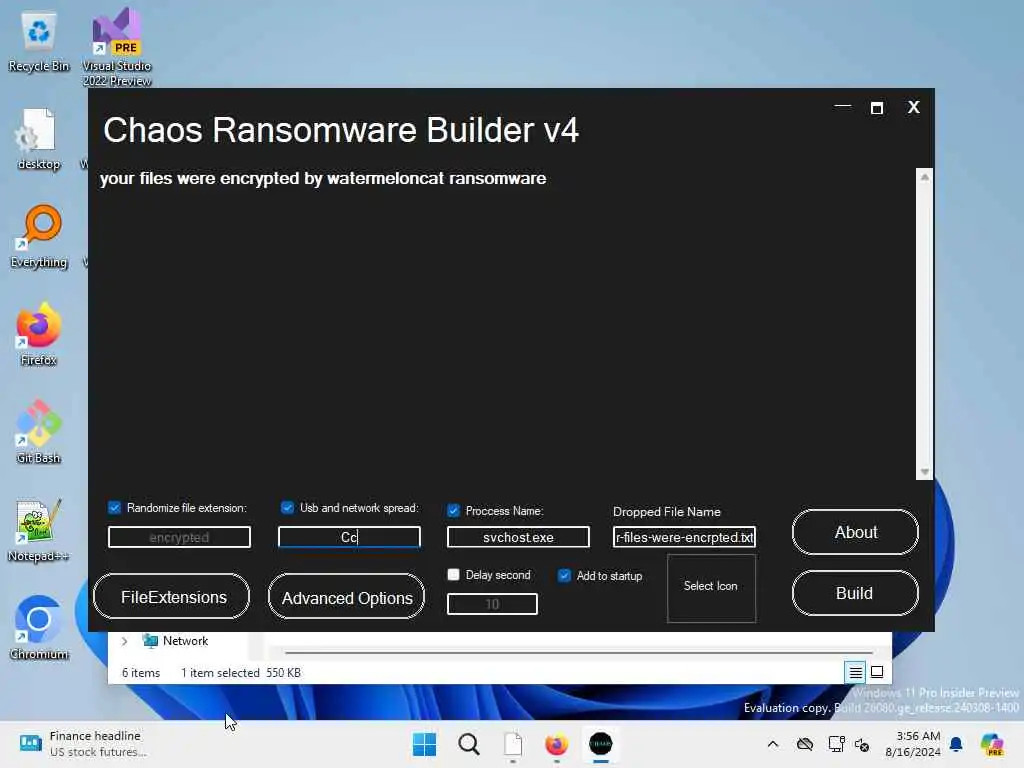
Task: Click the Explorer horizontal scrollbar
Action: (579, 652)
